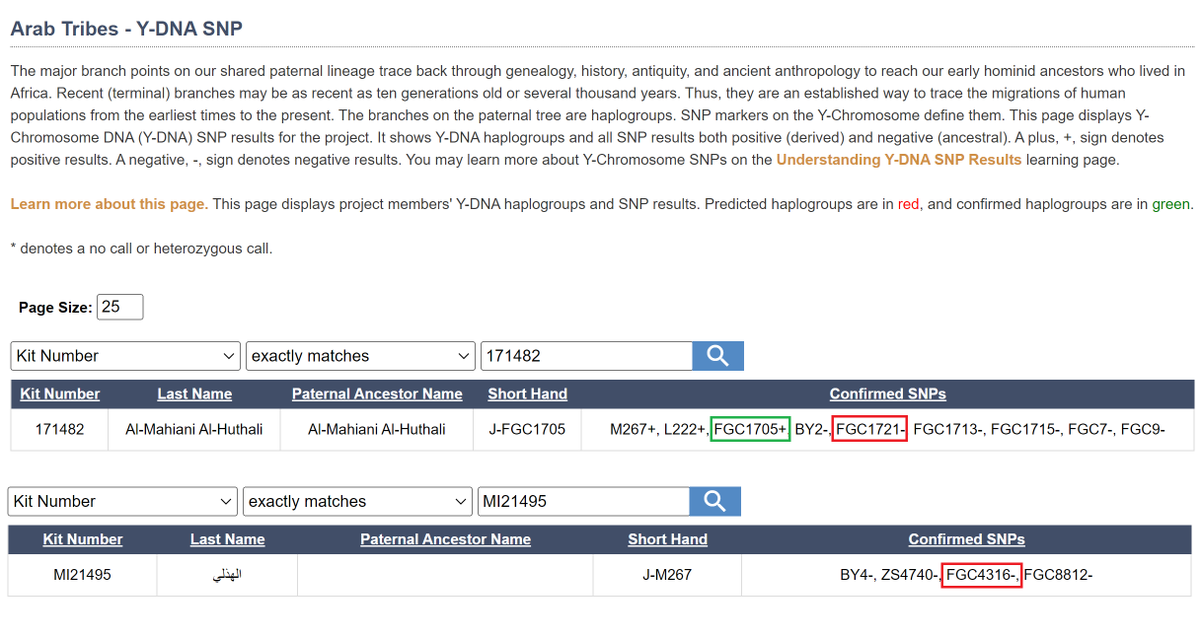Image resolution: width=1200 pixels, height=640 pixels.
Task: Click Al-Mahiani Al-Huthali in Paternal Ancestor column
Action: 377,430
